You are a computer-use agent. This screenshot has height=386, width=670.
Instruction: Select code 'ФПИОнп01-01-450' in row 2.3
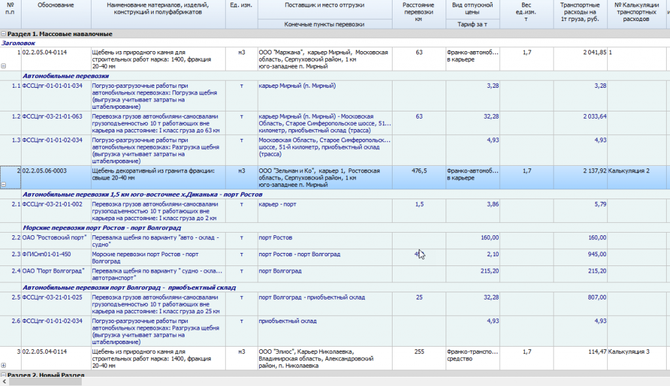pos(56,257)
